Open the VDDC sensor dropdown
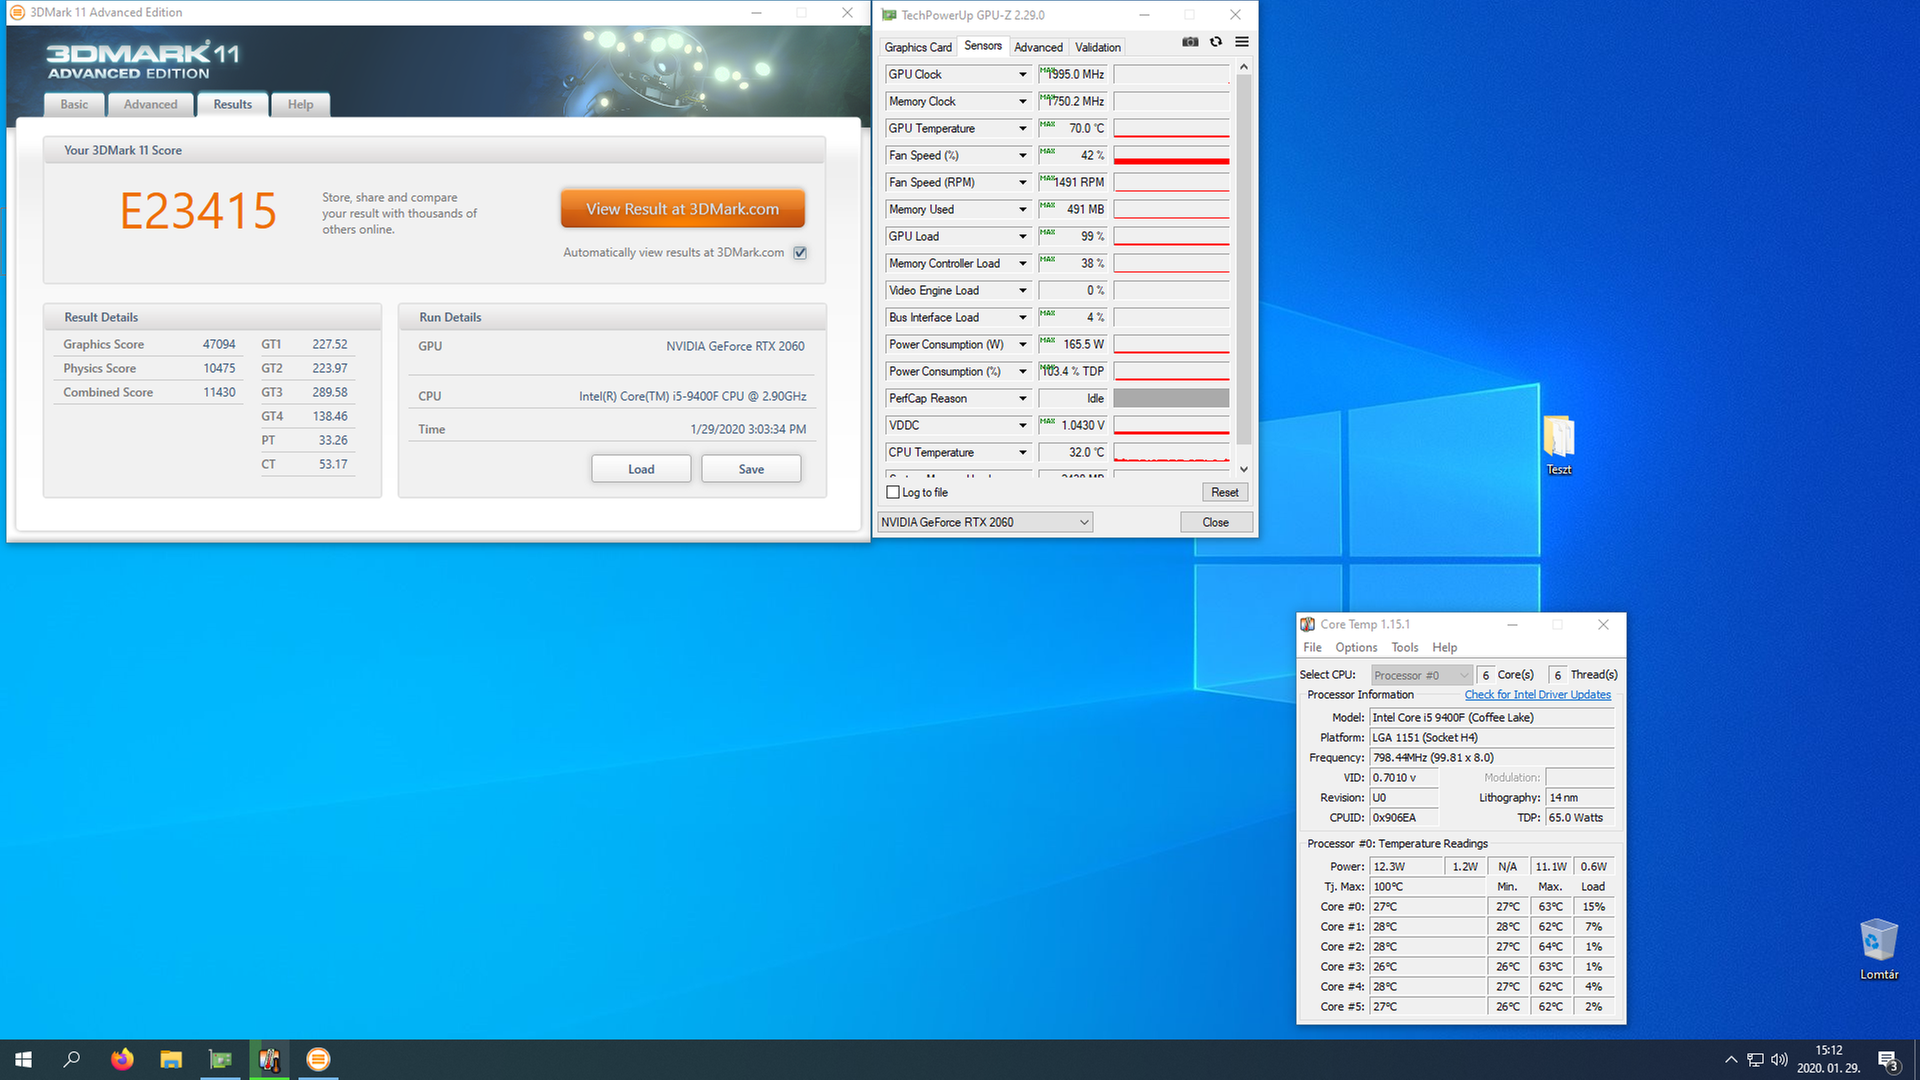Viewport: 1920px width, 1080px height. coord(1023,426)
